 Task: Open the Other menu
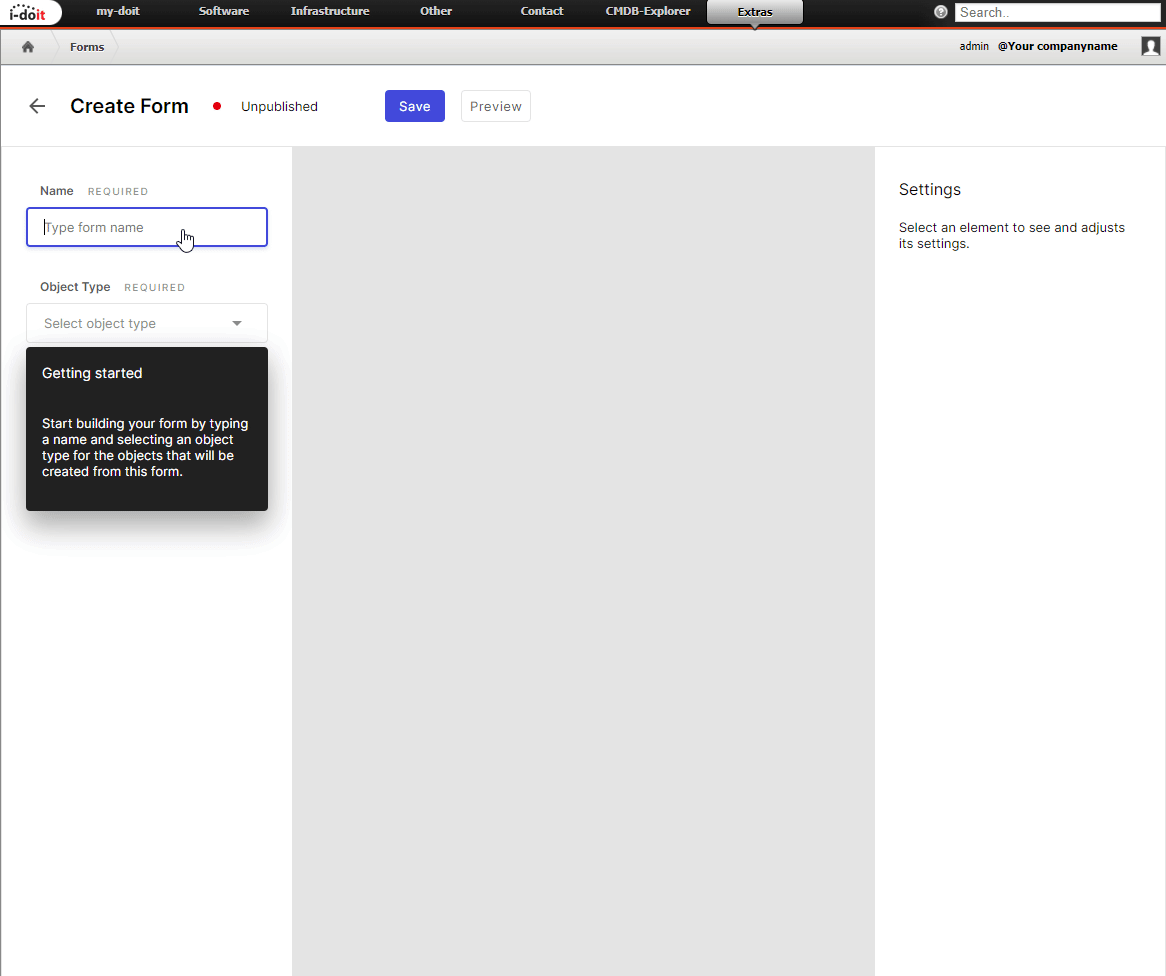[x=436, y=11]
